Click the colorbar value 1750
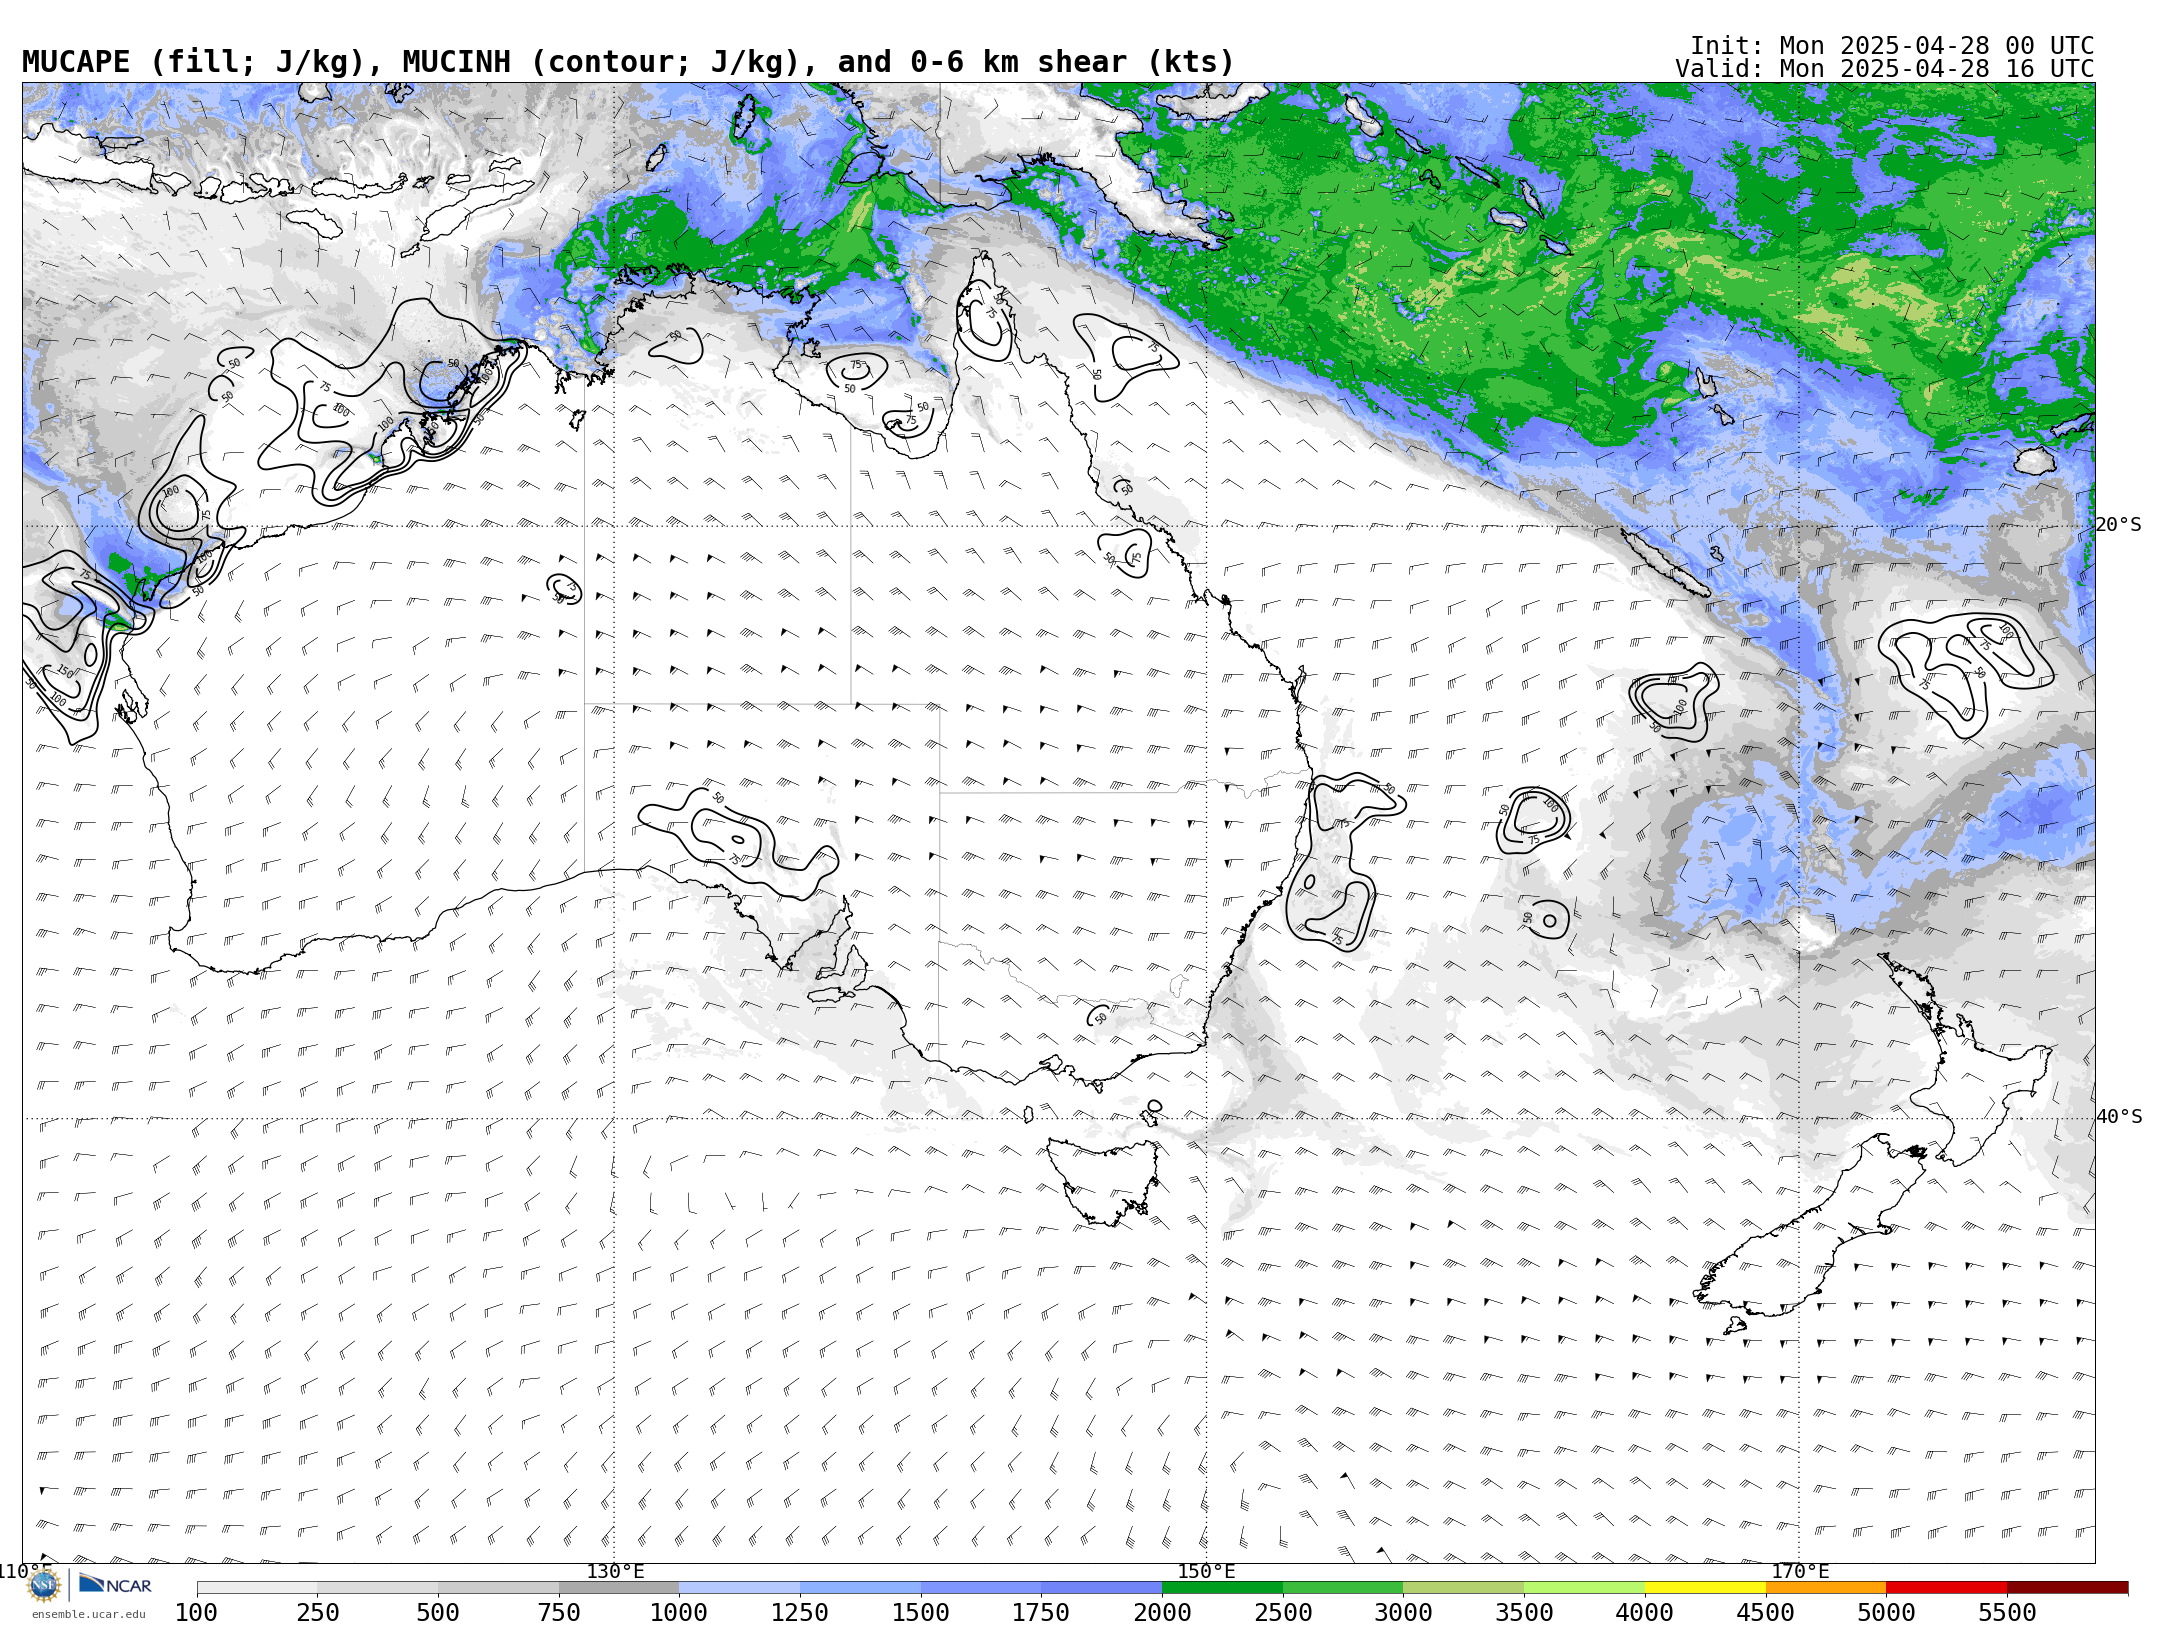Viewport: 2160px width, 1626px height. (x=1041, y=1613)
